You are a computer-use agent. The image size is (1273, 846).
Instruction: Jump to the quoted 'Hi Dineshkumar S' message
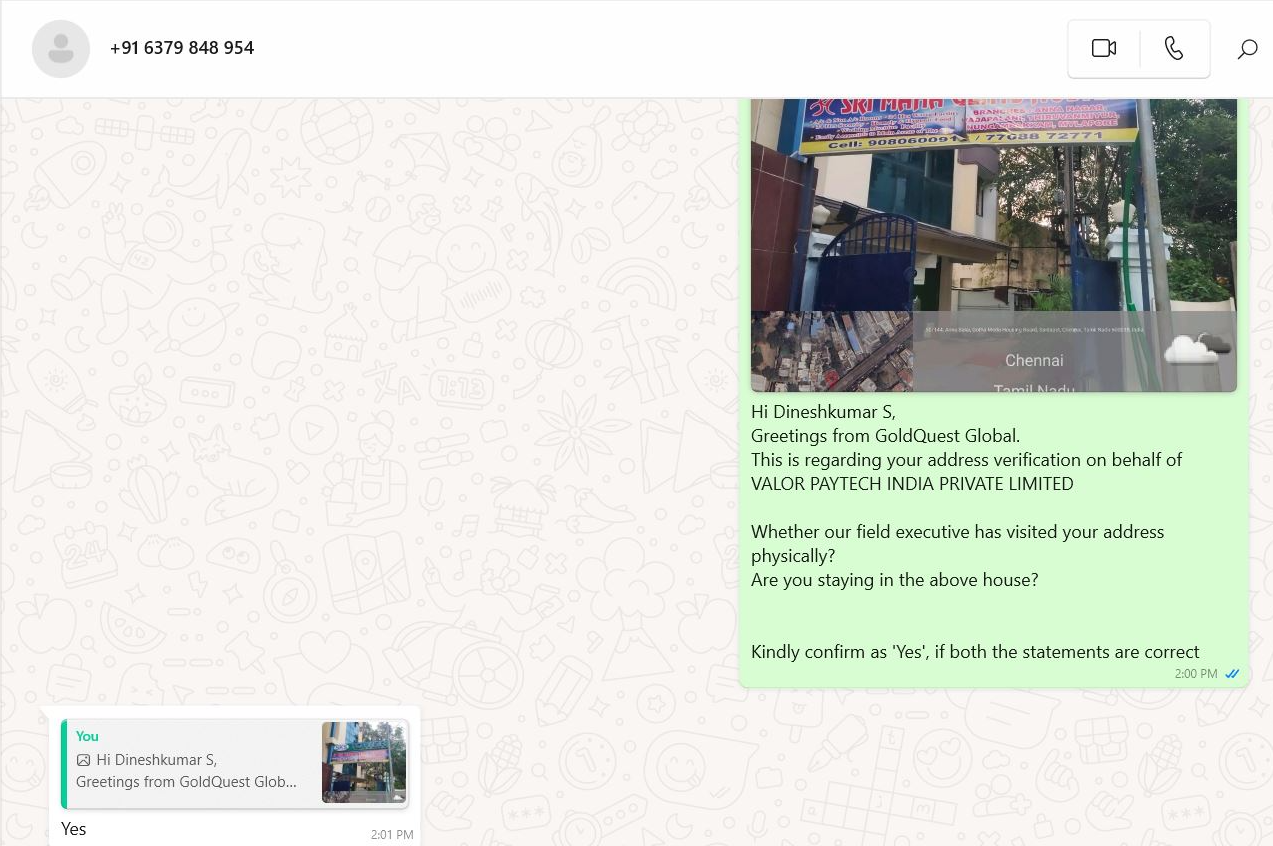234,763
